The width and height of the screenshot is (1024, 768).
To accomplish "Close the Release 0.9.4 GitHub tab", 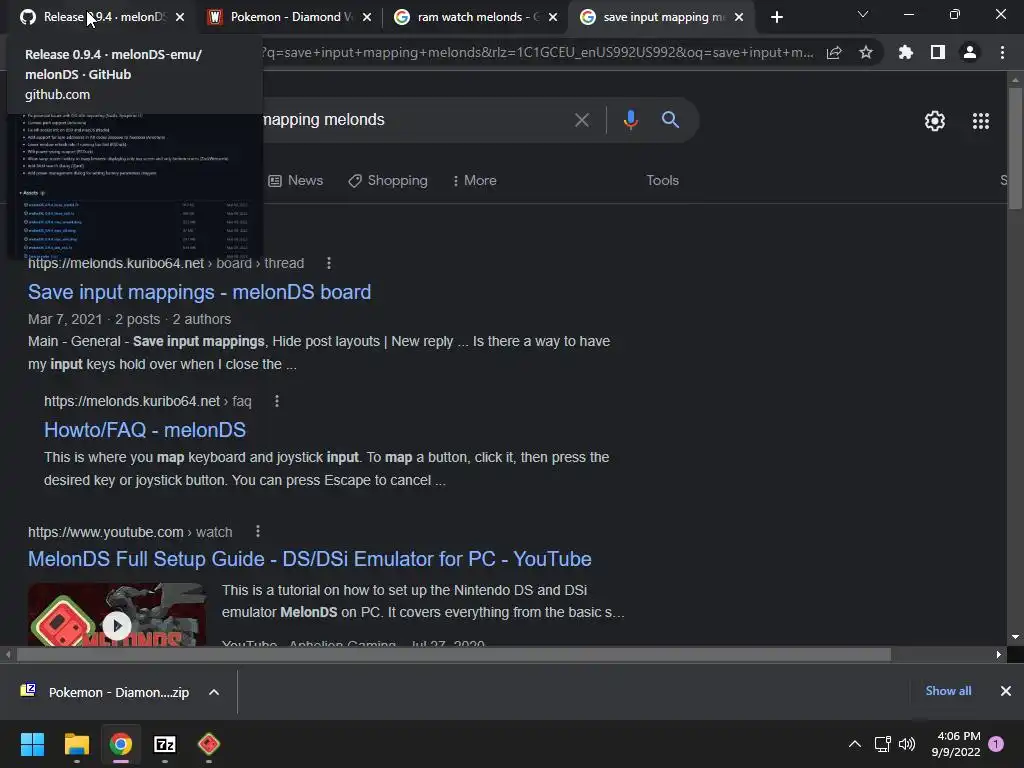I will 180,17.
